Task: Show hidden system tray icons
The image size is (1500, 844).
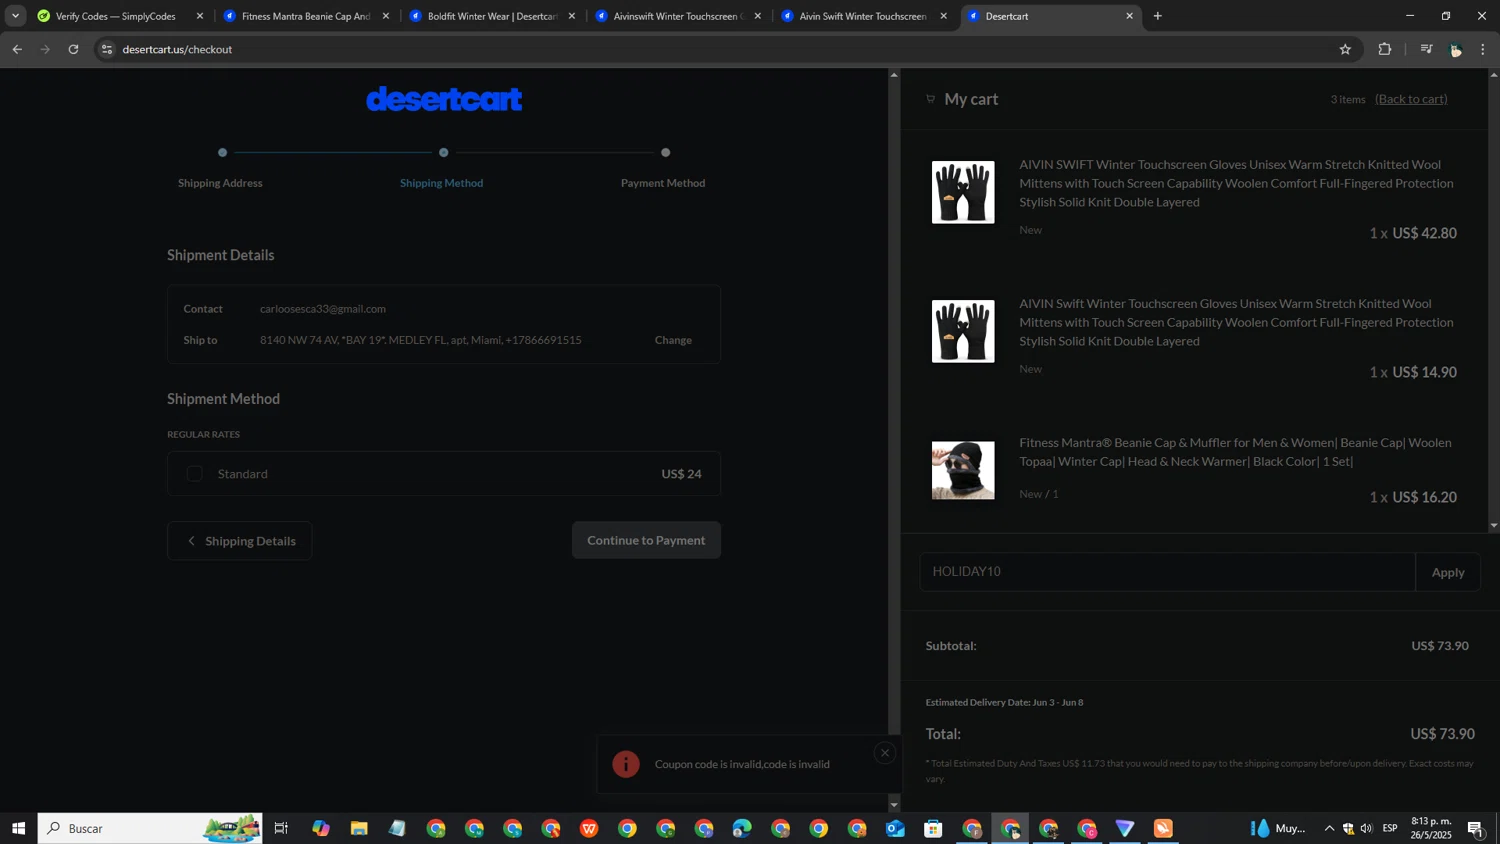Action: [x=1329, y=828]
